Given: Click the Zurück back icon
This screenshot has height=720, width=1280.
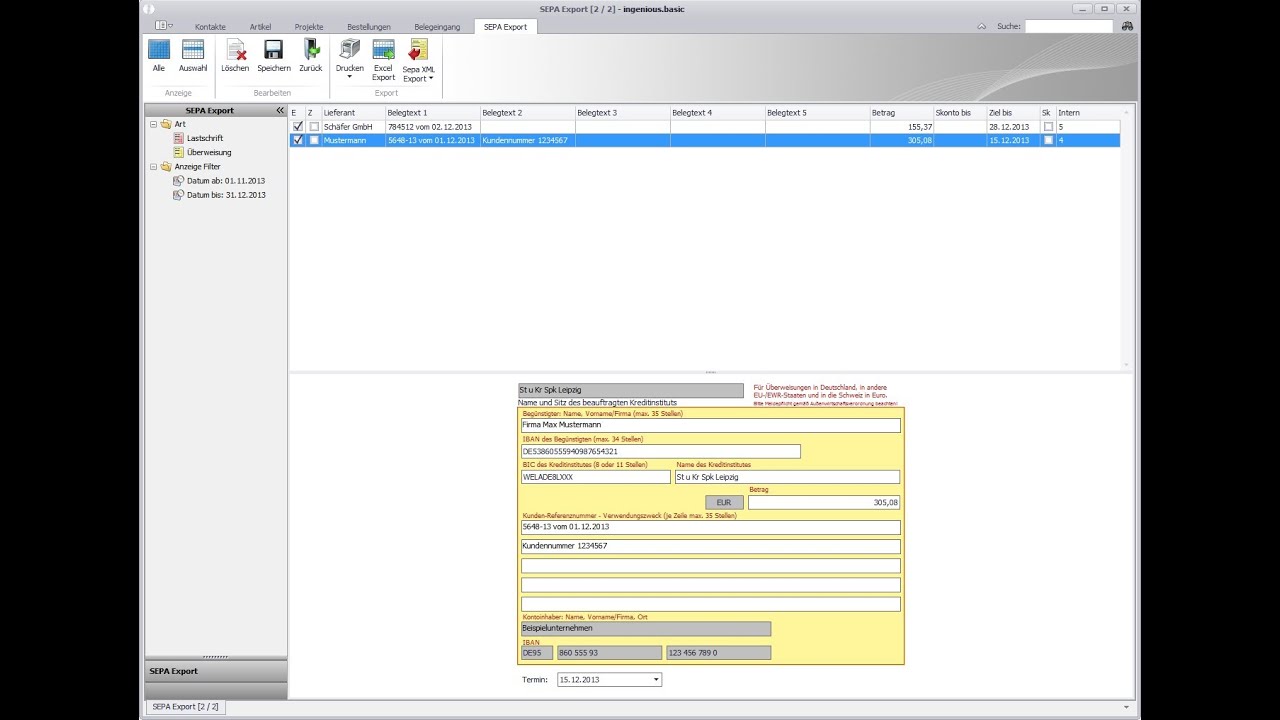Looking at the screenshot, I should (311, 50).
